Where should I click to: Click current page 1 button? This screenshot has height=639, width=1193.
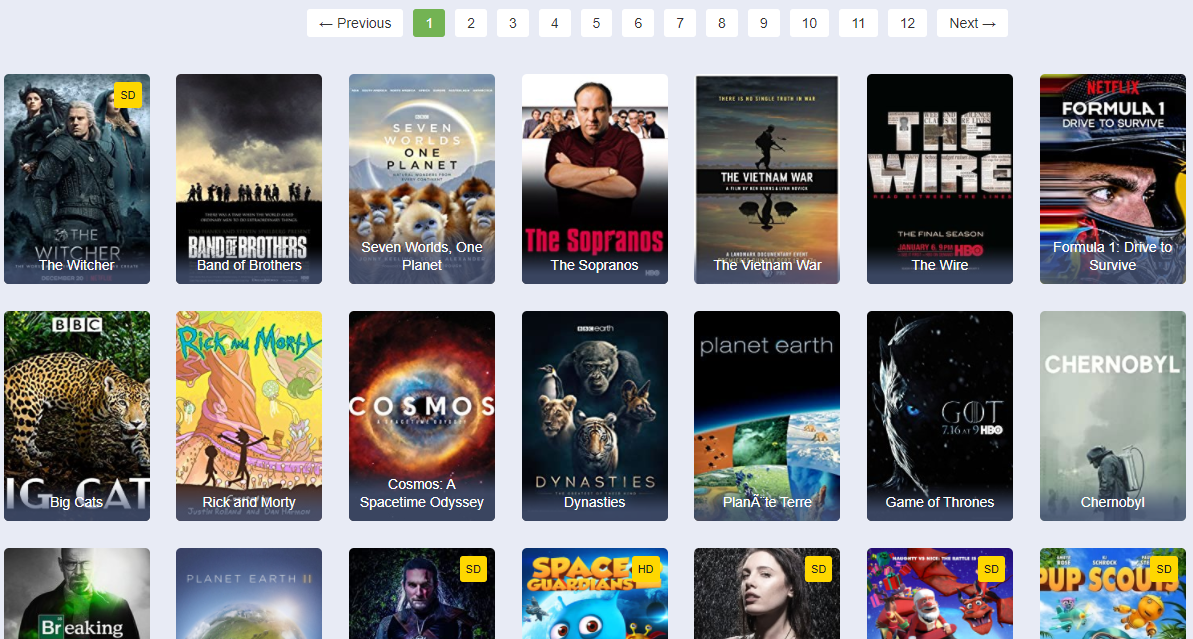(428, 23)
